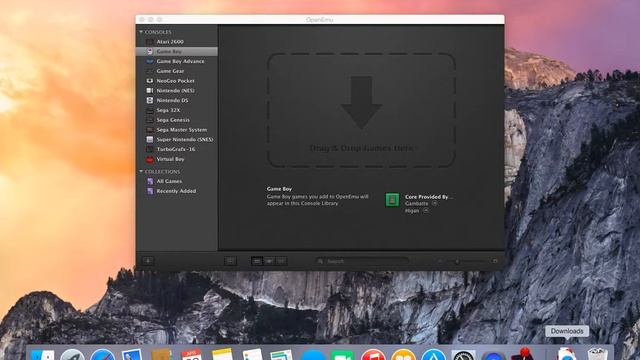The height and width of the screenshot is (360, 640).
Task: Click the green core chip icon
Action: pyautogui.click(x=392, y=200)
